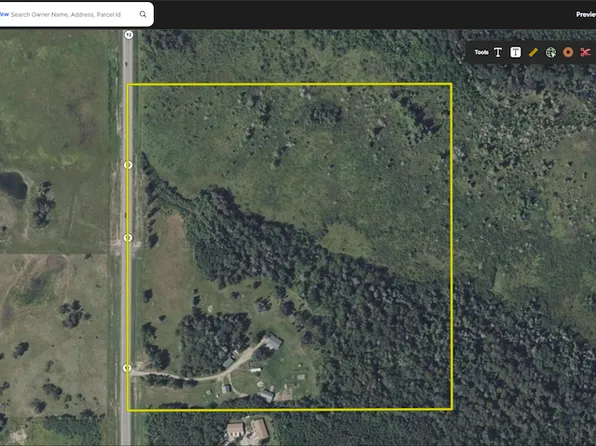The width and height of the screenshot is (596, 446).
Task: Select the red scissors tool
Action: [585, 52]
